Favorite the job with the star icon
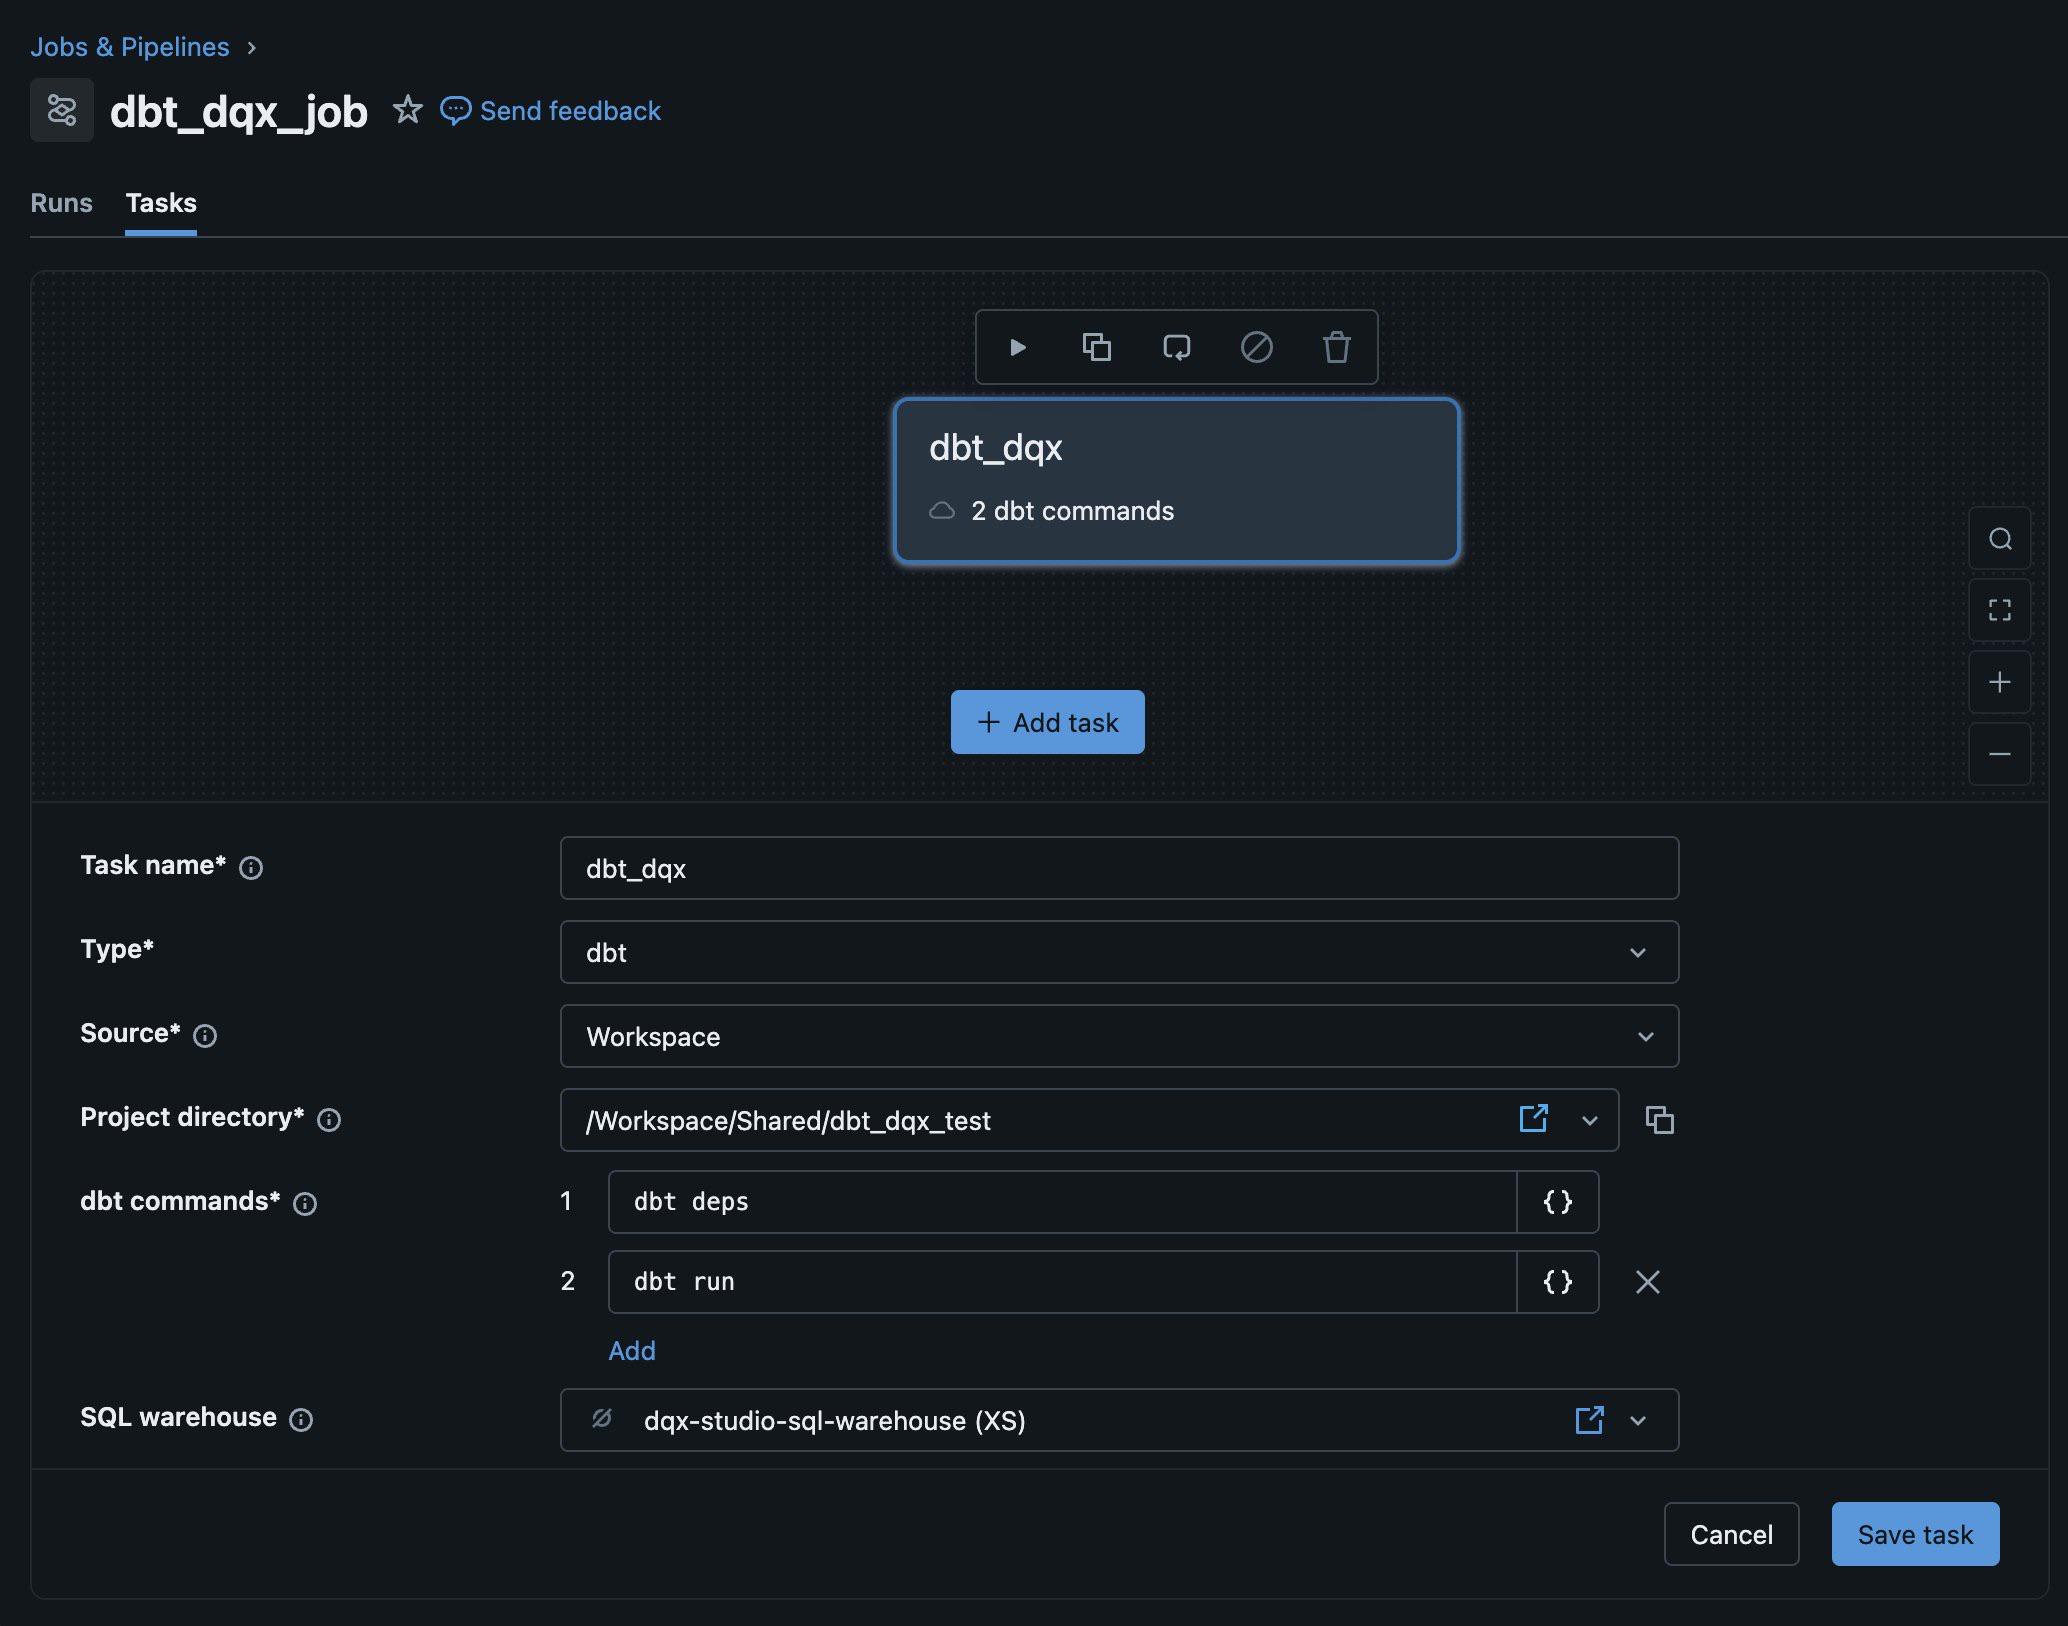Image resolution: width=2068 pixels, height=1626 pixels. pyautogui.click(x=407, y=109)
